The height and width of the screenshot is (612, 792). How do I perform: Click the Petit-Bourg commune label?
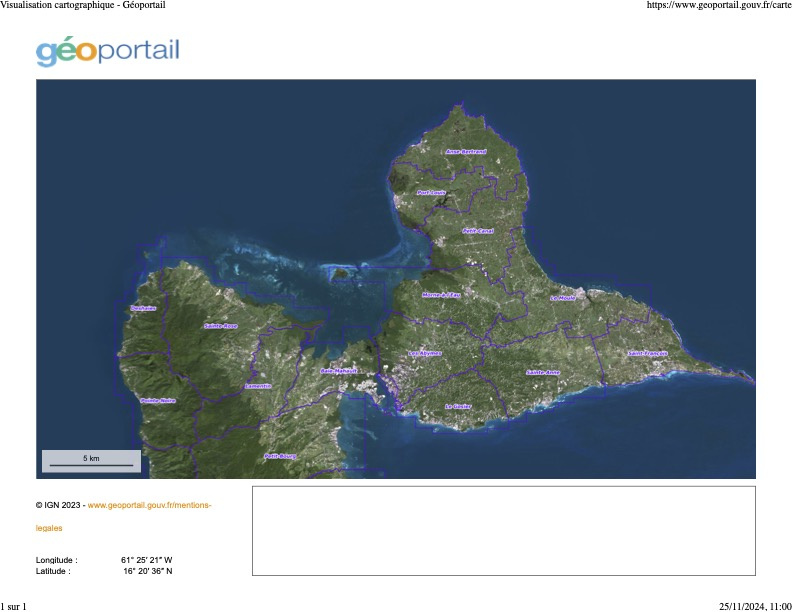280,456
